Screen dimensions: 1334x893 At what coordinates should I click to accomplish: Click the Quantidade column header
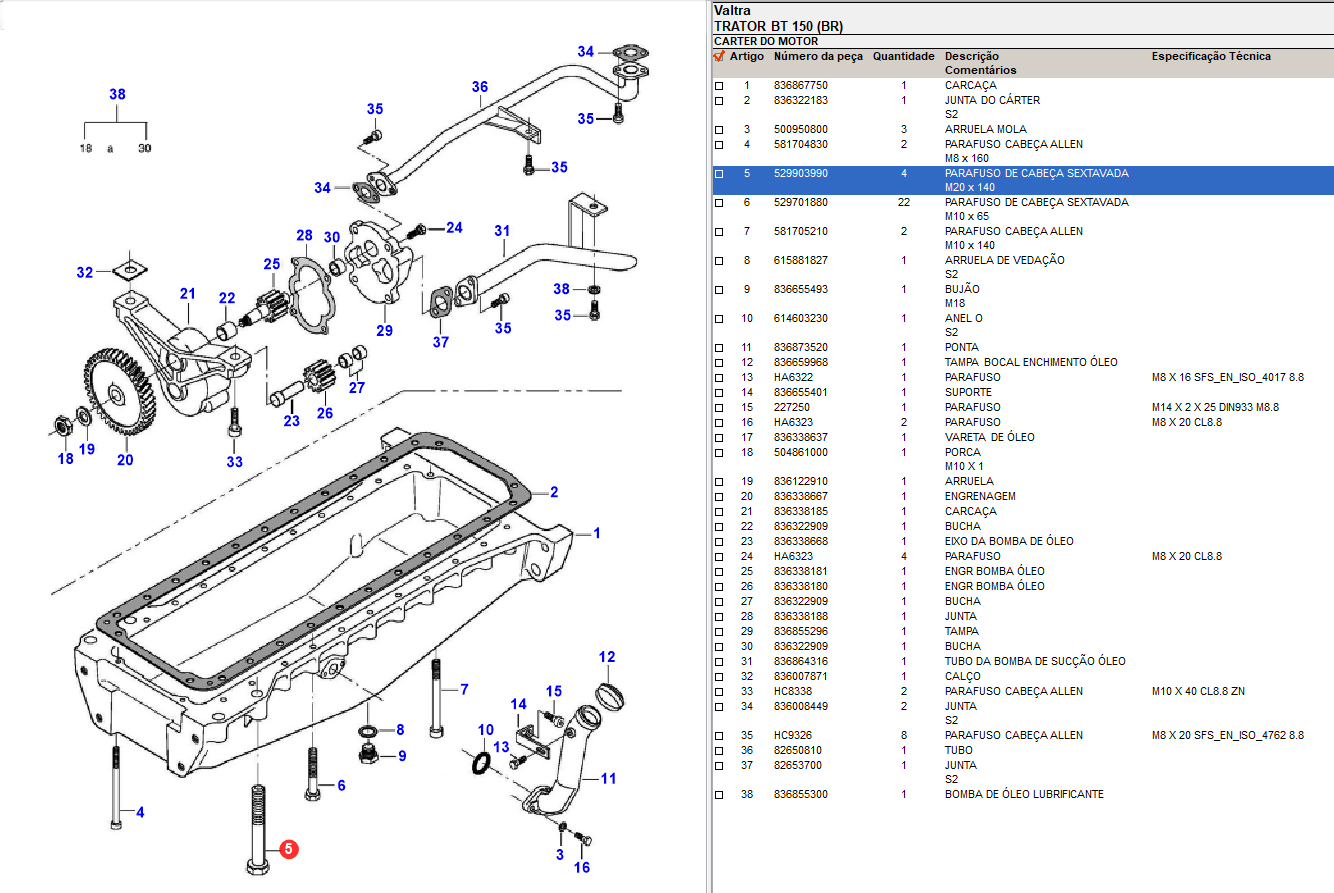(x=903, y=57)
